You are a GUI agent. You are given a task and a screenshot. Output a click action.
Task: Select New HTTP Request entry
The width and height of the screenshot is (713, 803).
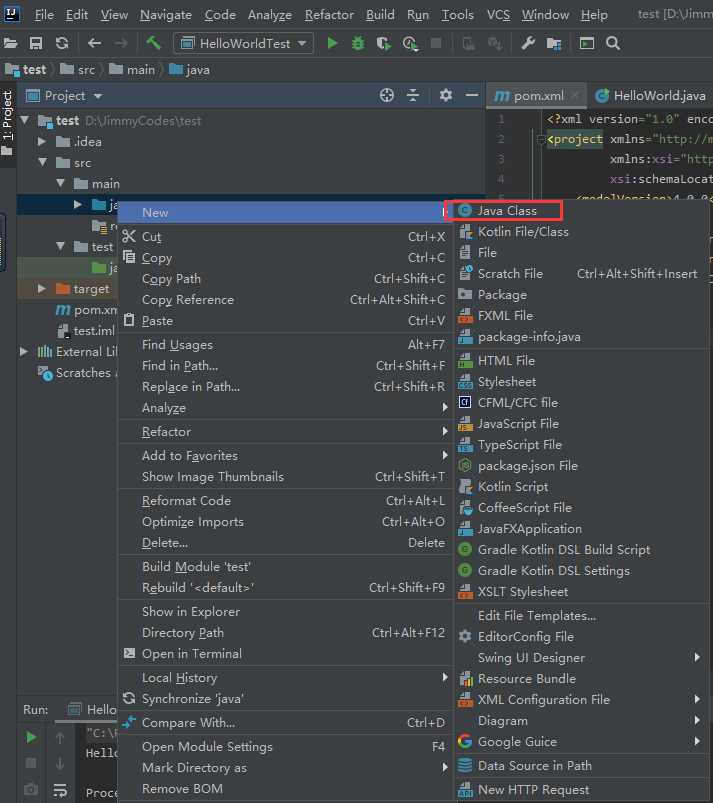click(x=582, y=790)
